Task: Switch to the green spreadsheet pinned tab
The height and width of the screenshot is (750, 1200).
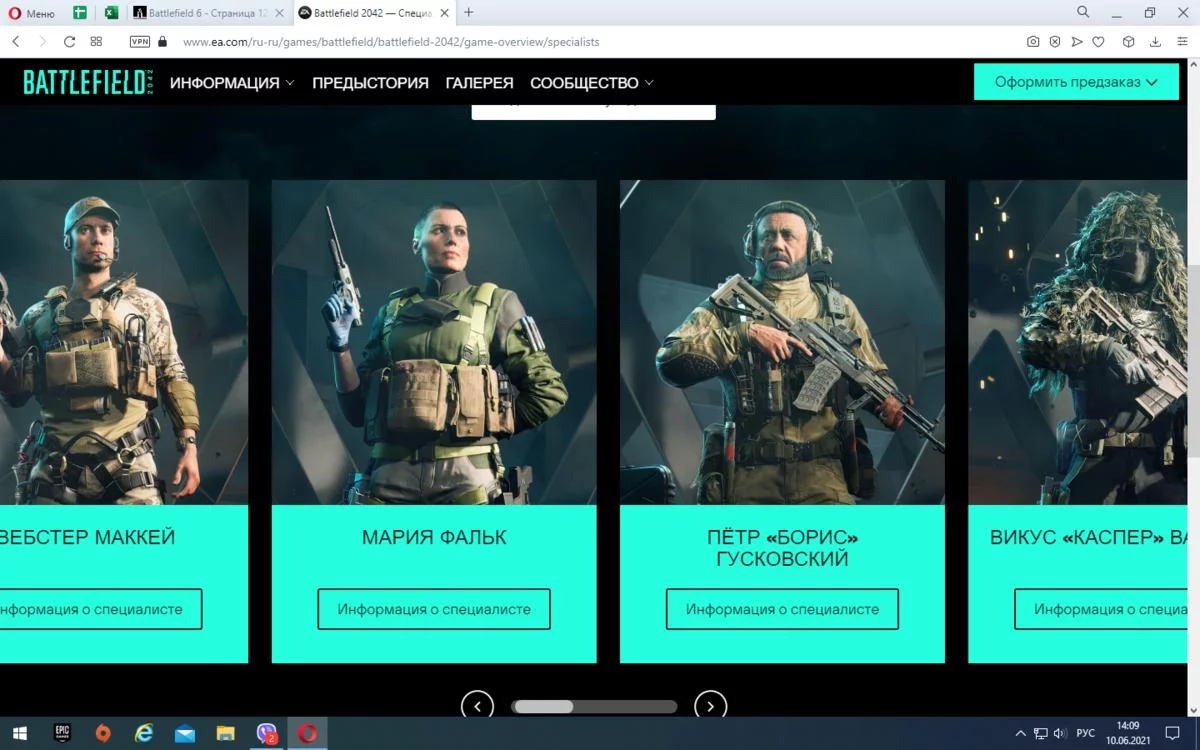Action: pyautogui.click(x=80, y=13)
